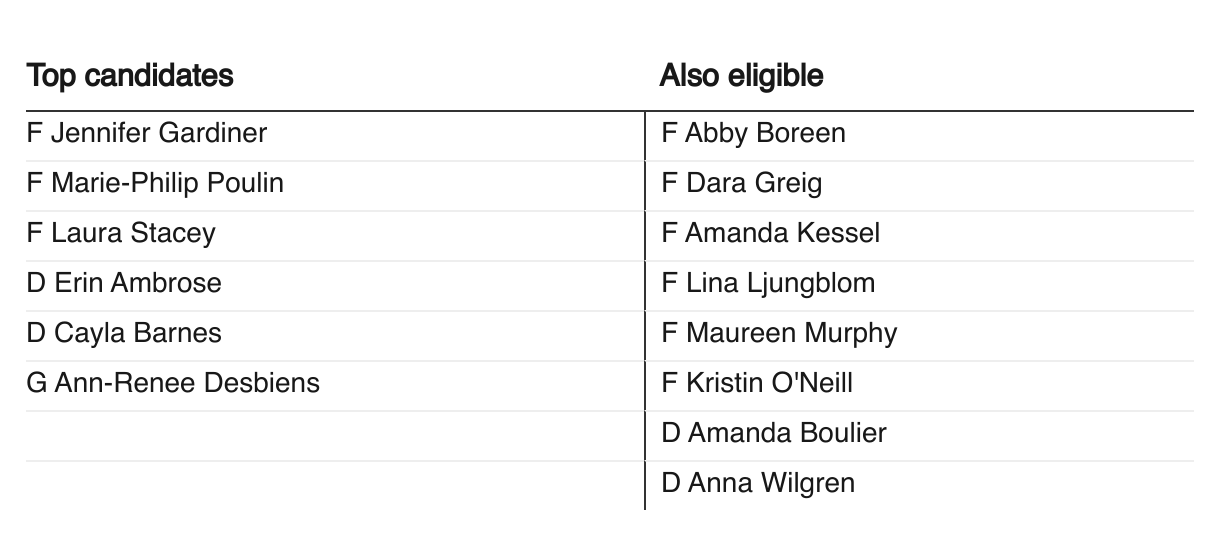Select the Amanda Boulier cell
The height and width of the screenshot is (536, 1220).
tap(774, 433)
